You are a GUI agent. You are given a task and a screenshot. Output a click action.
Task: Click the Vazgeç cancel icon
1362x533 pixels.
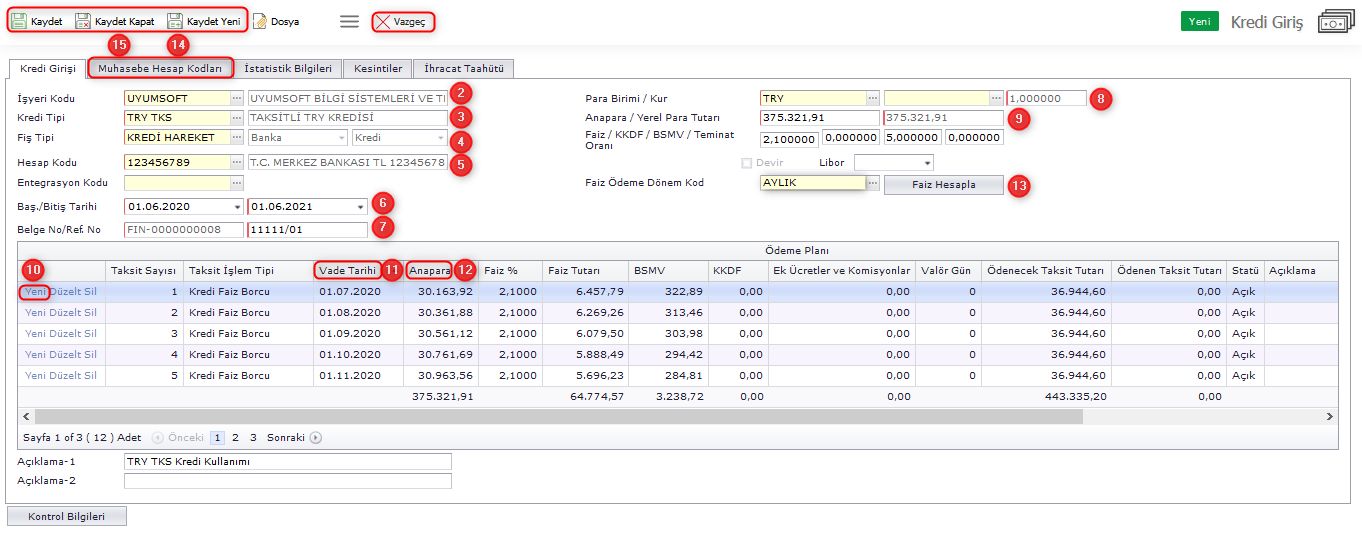point(383,21)
